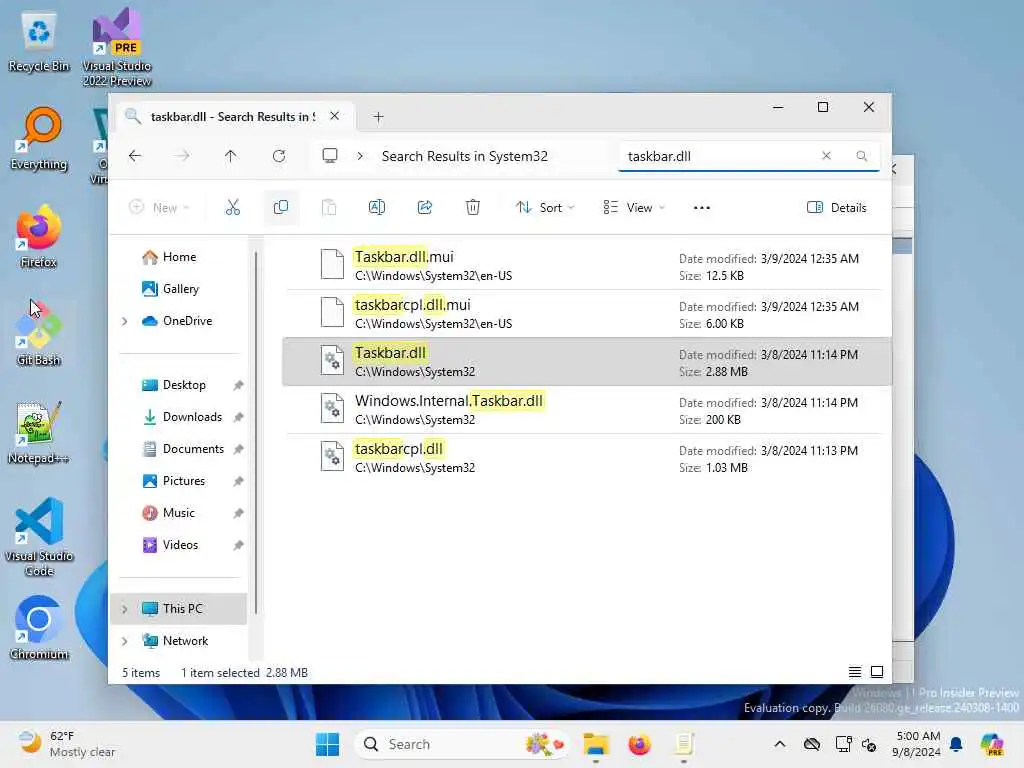Click the This PC monitor icon in address bar
This screenshot has width=1024, height=768.
(330, 156)
